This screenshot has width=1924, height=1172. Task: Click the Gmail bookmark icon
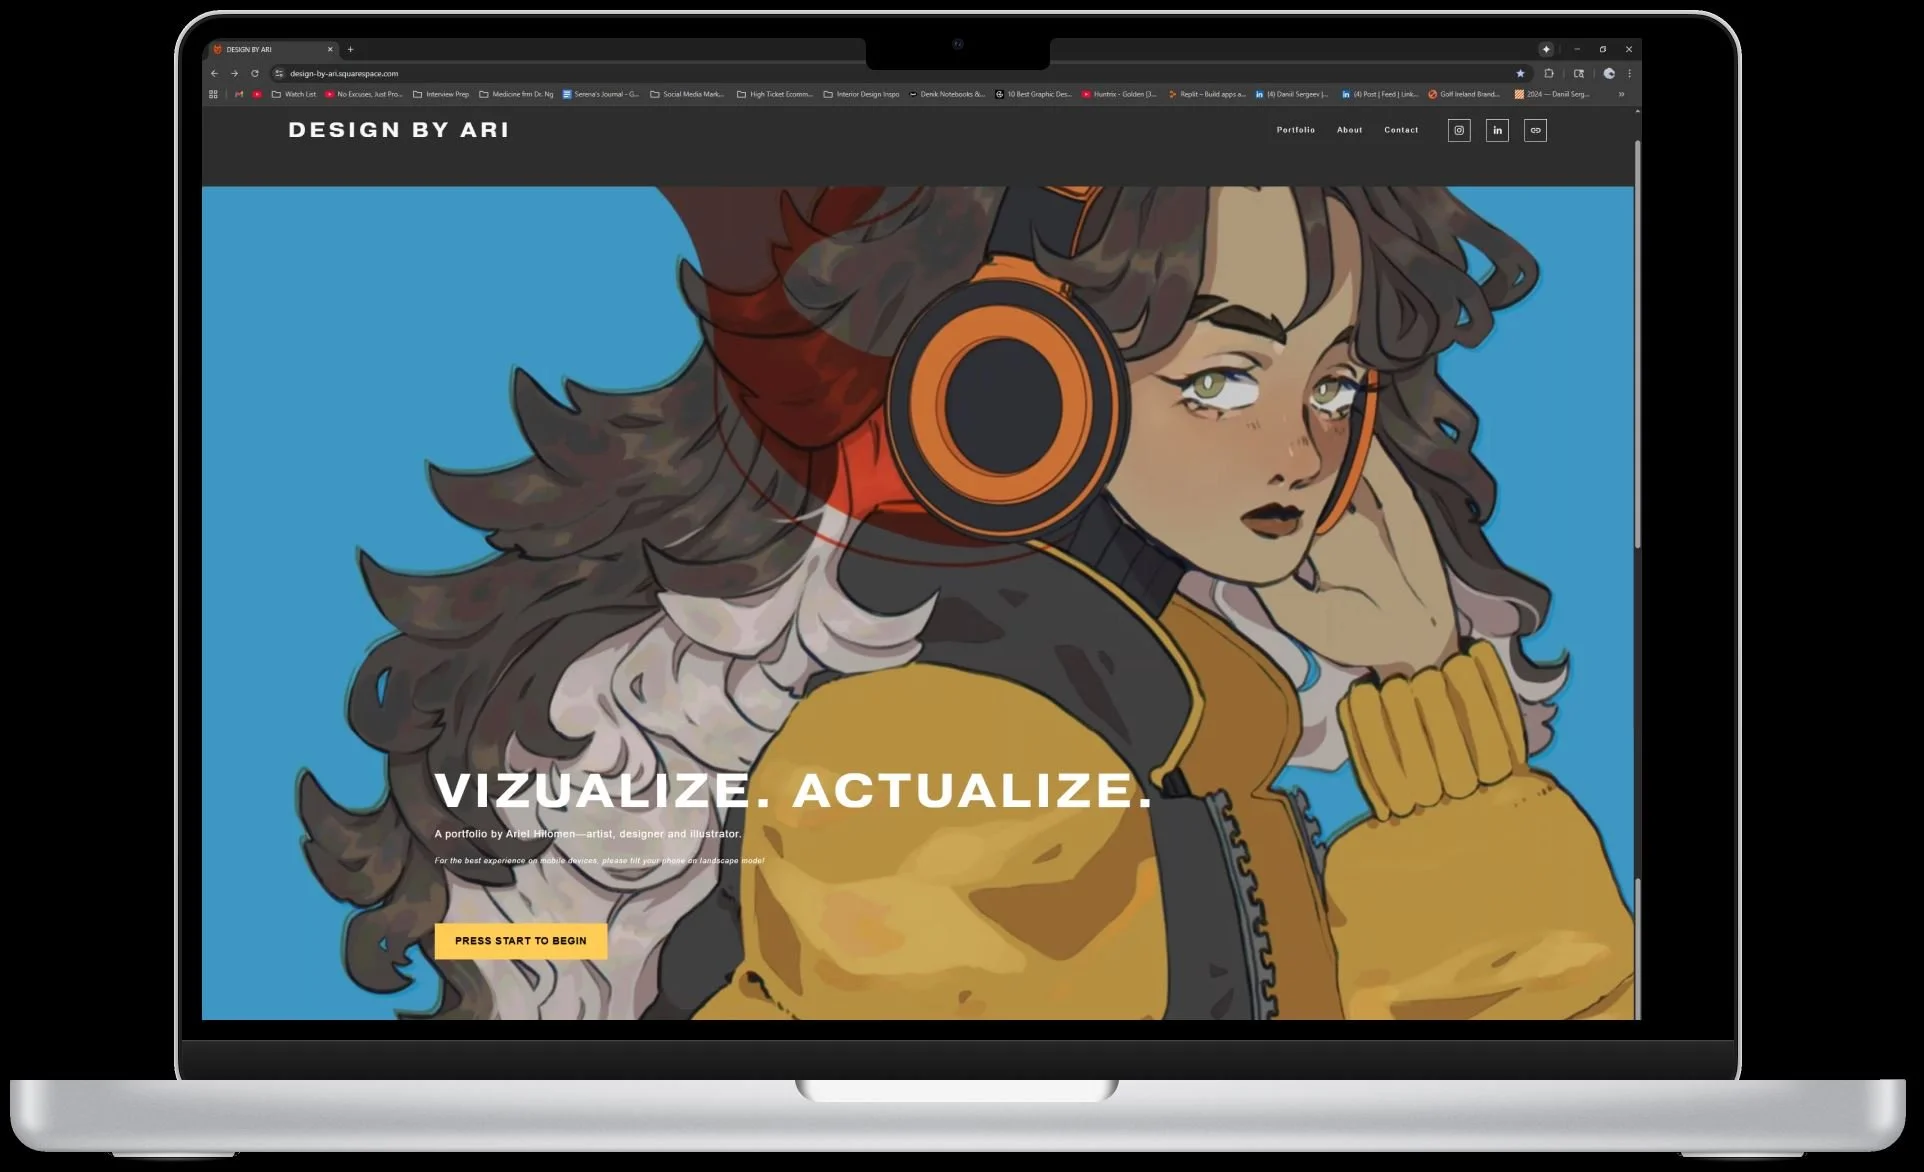pyautogui.click(x=239, y=94)
